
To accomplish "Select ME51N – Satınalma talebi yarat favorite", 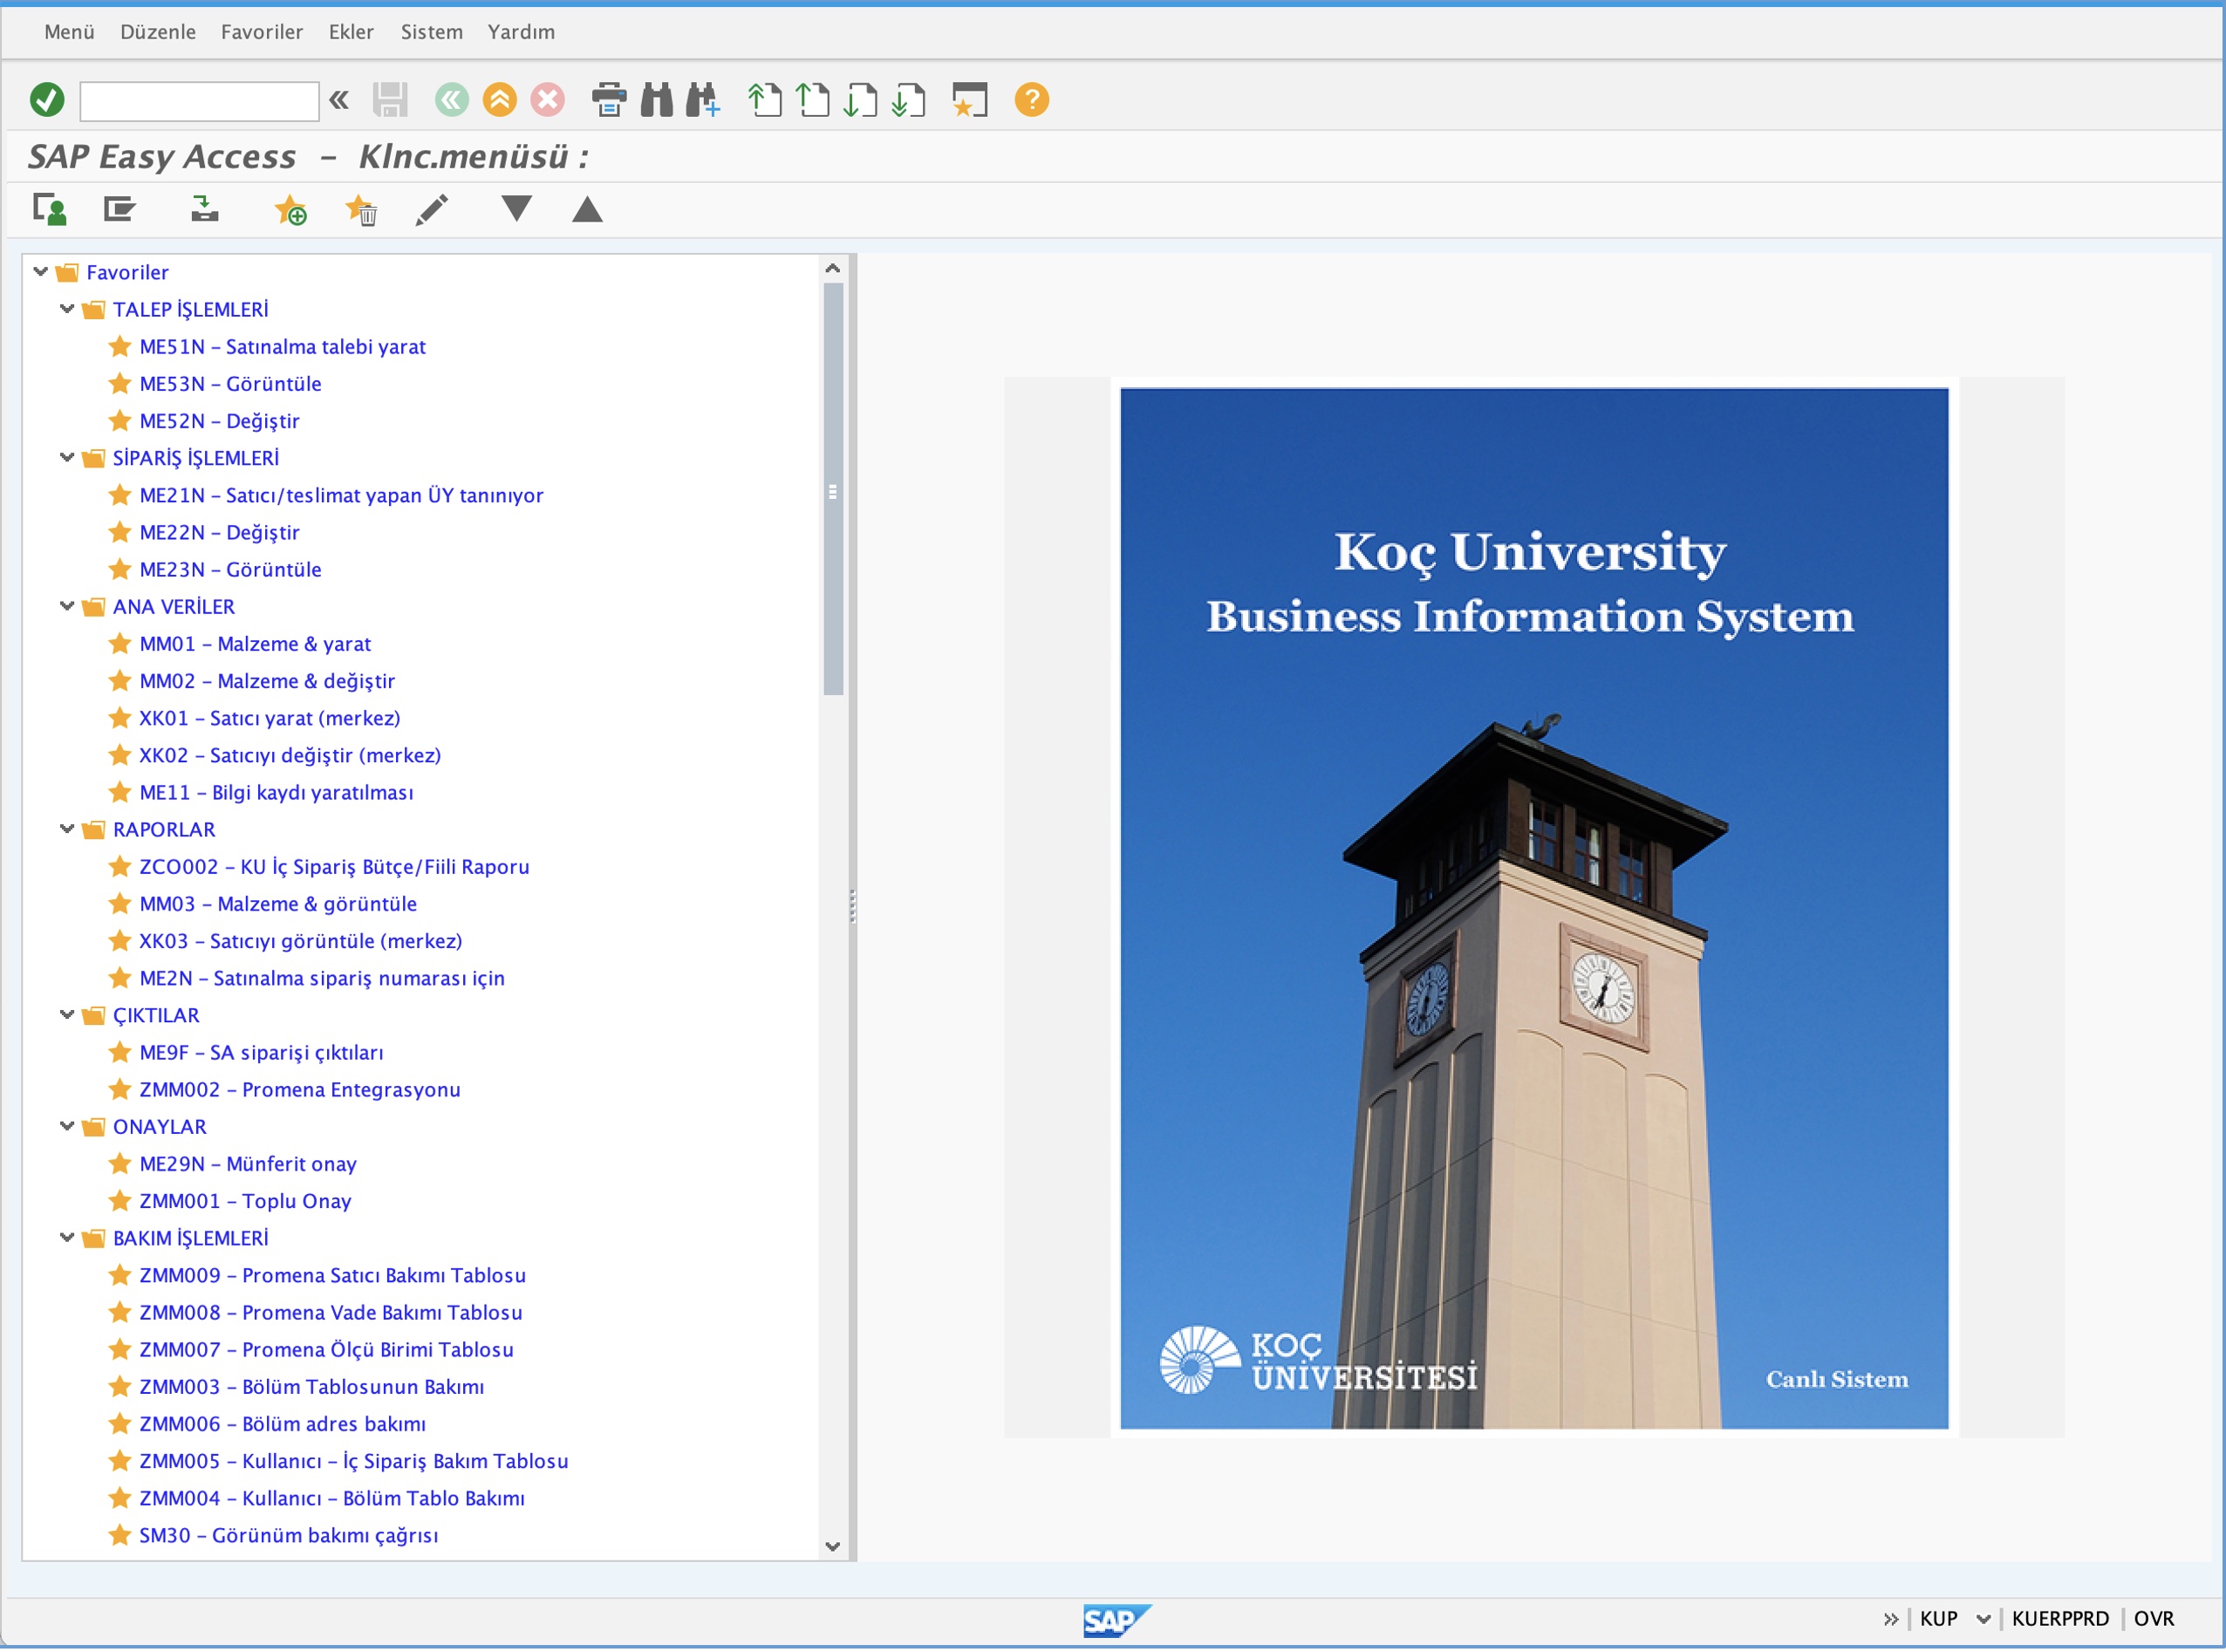I will pyautogui.click(x=282, y=346).
